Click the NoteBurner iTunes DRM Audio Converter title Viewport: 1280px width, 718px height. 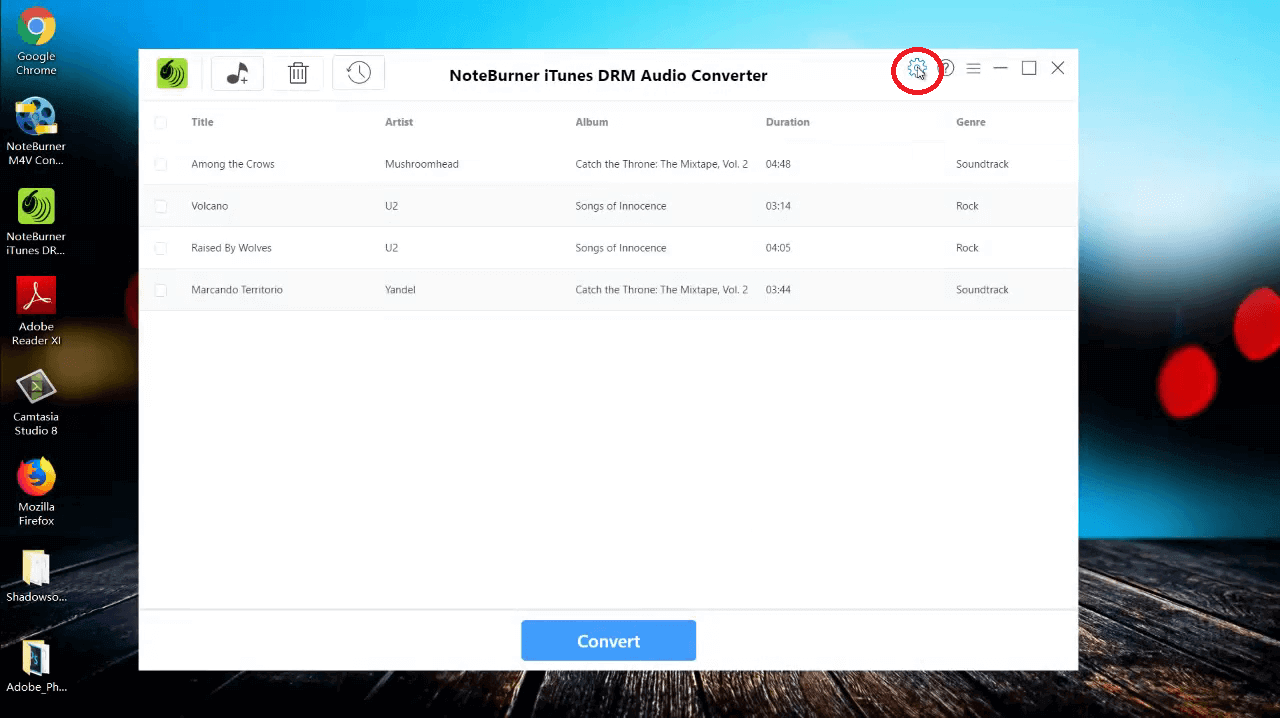click(x=608, y=75)
